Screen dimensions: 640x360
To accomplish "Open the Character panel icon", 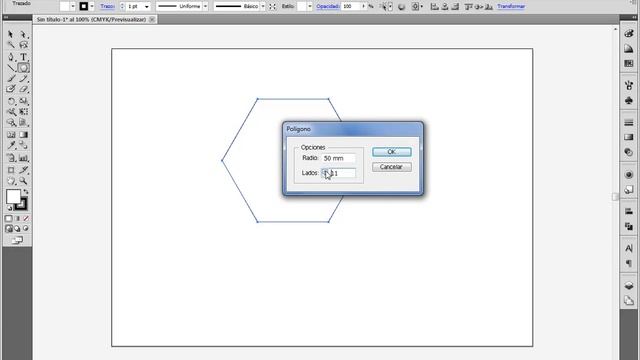I will pyautogui.click(x=629, y=249).
